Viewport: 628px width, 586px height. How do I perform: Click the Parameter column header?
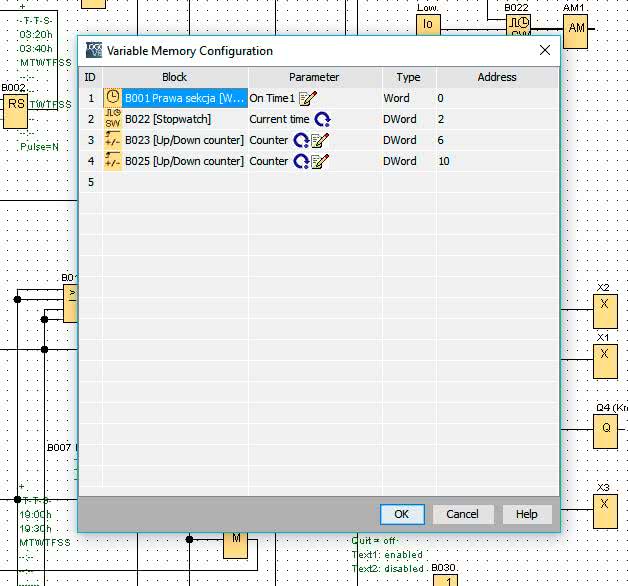(314, 77)
